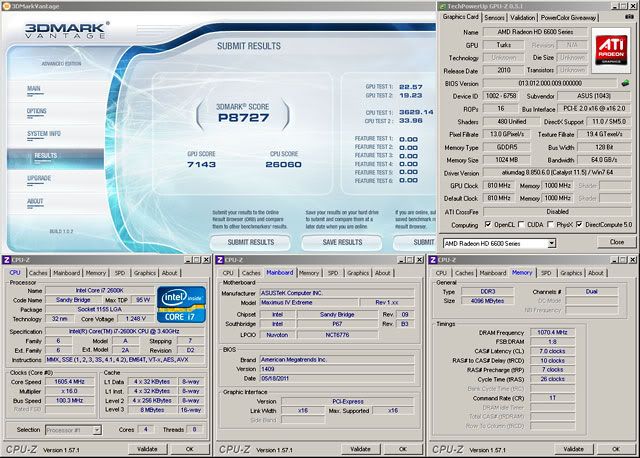
Task: Click the 3DMark score P8727
Action: point(243,118)
